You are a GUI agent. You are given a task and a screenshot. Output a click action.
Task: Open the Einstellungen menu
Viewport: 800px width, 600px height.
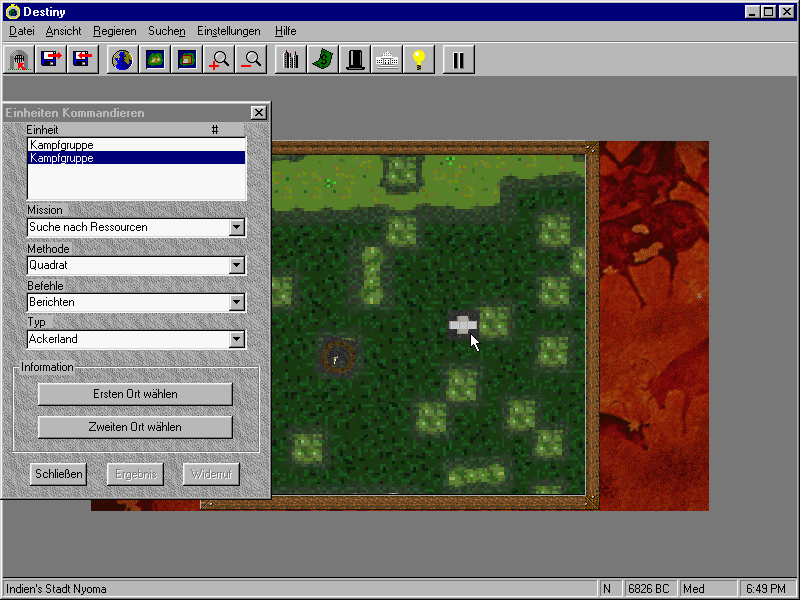pos(229,31)
